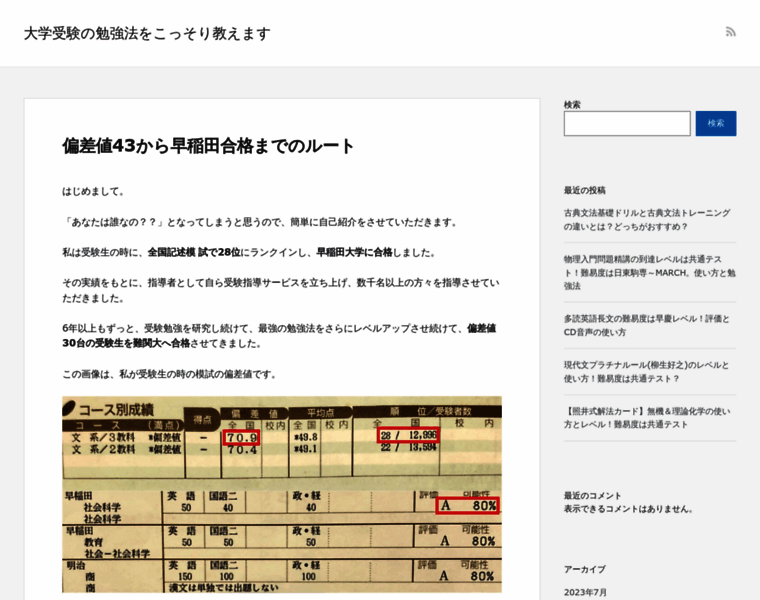
Task: Open post 古典文法基礎ドリルと古典文法トレーニング
Action: click(647, 220)
